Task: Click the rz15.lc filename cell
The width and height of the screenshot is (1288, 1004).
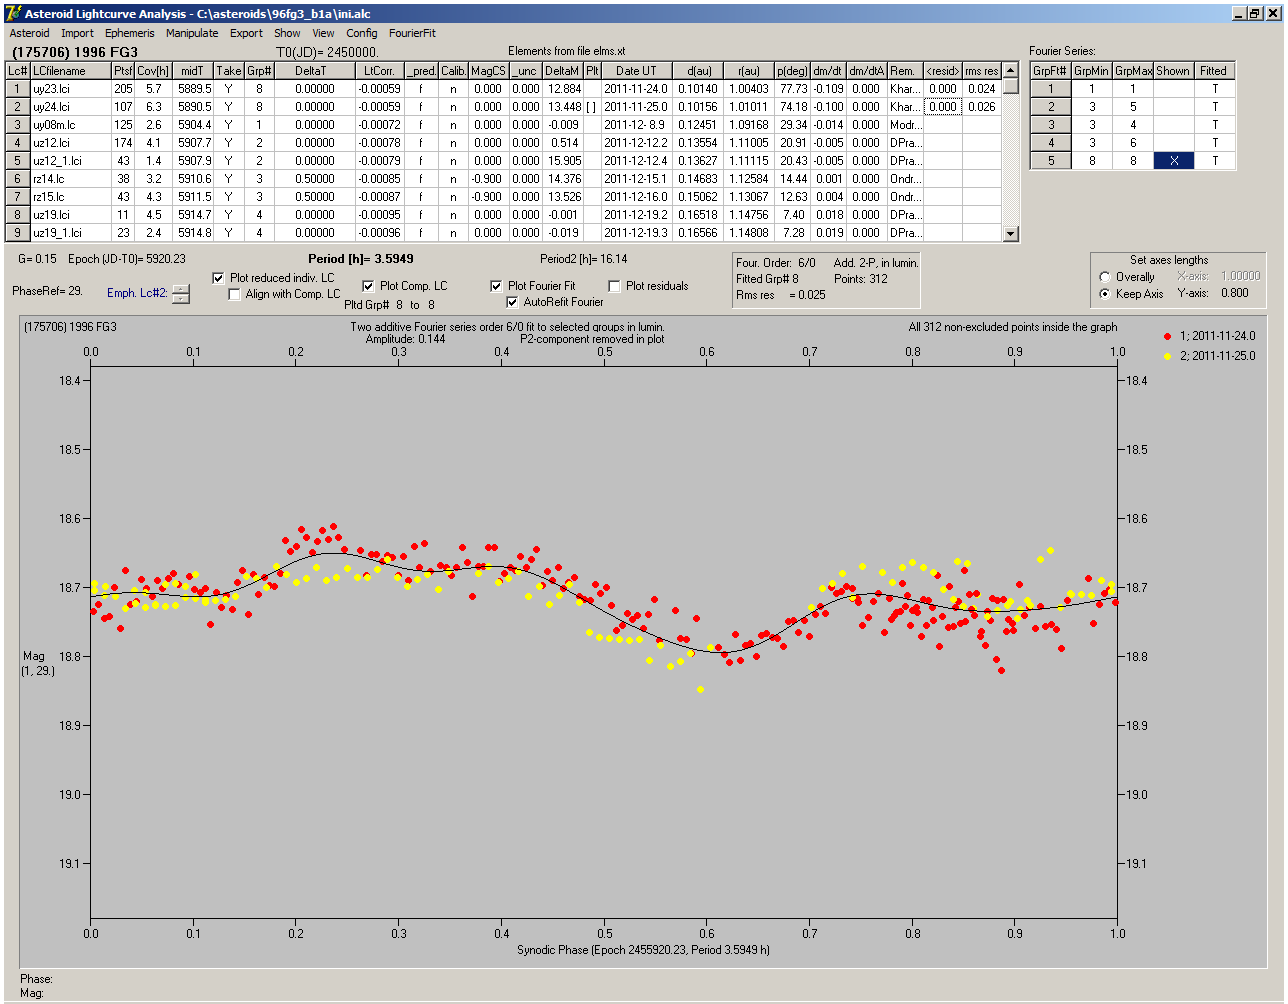Action: coord(71,197)
